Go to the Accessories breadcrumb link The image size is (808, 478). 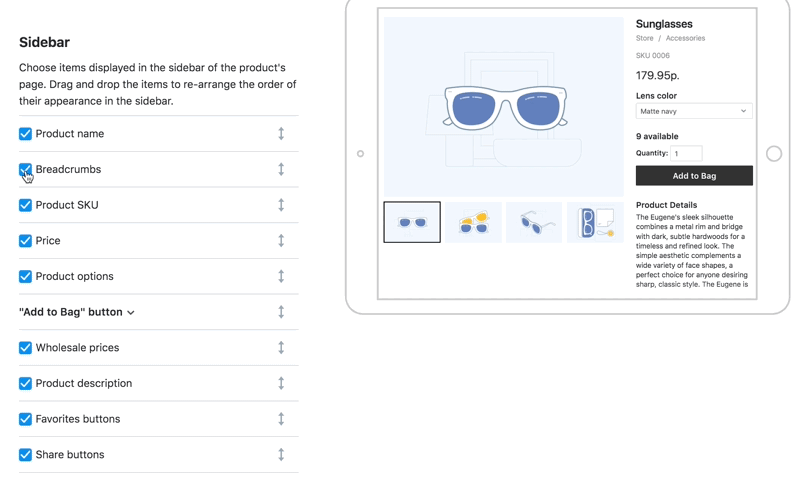tap(685, 38)
